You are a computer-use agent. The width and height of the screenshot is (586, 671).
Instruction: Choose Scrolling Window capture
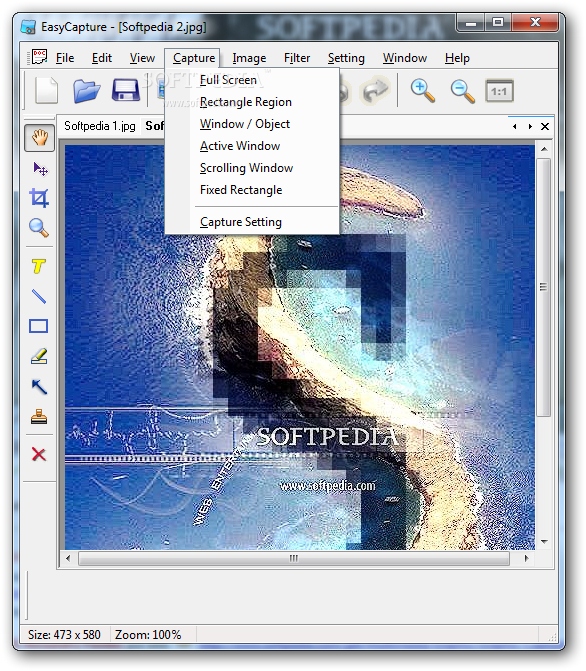pyautogui.click(x=253, y=168)
